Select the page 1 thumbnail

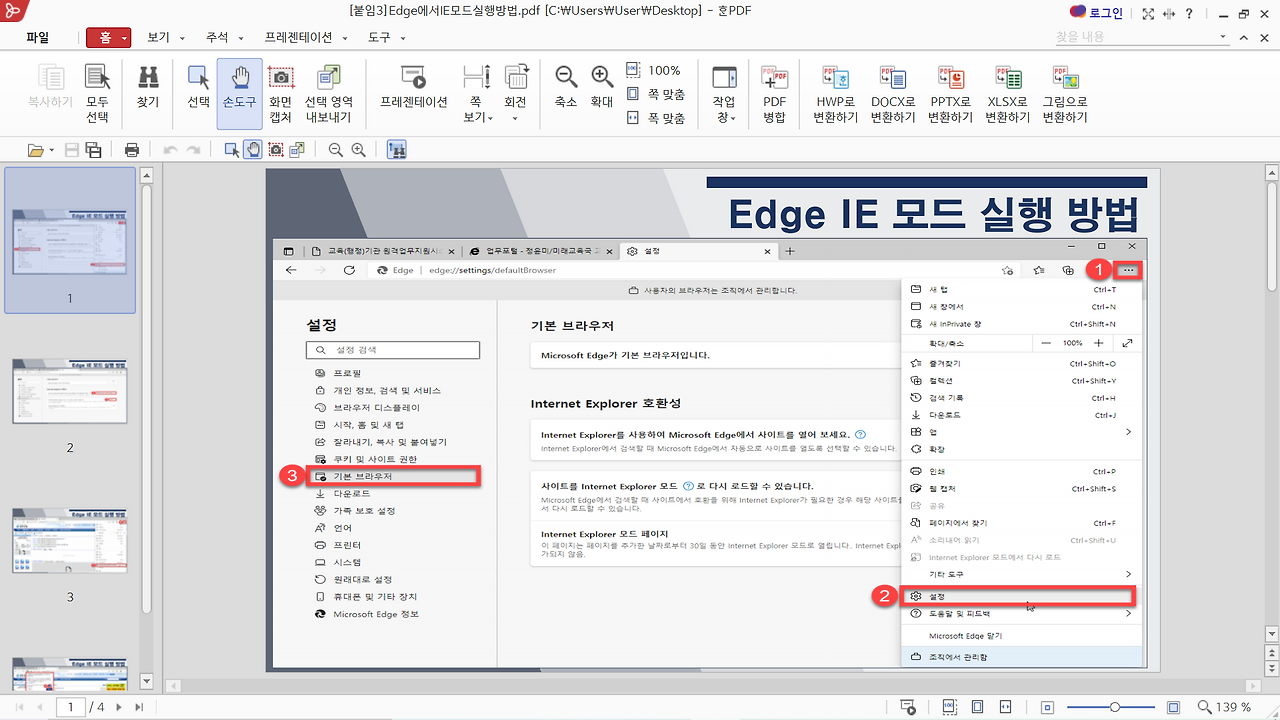70,240
